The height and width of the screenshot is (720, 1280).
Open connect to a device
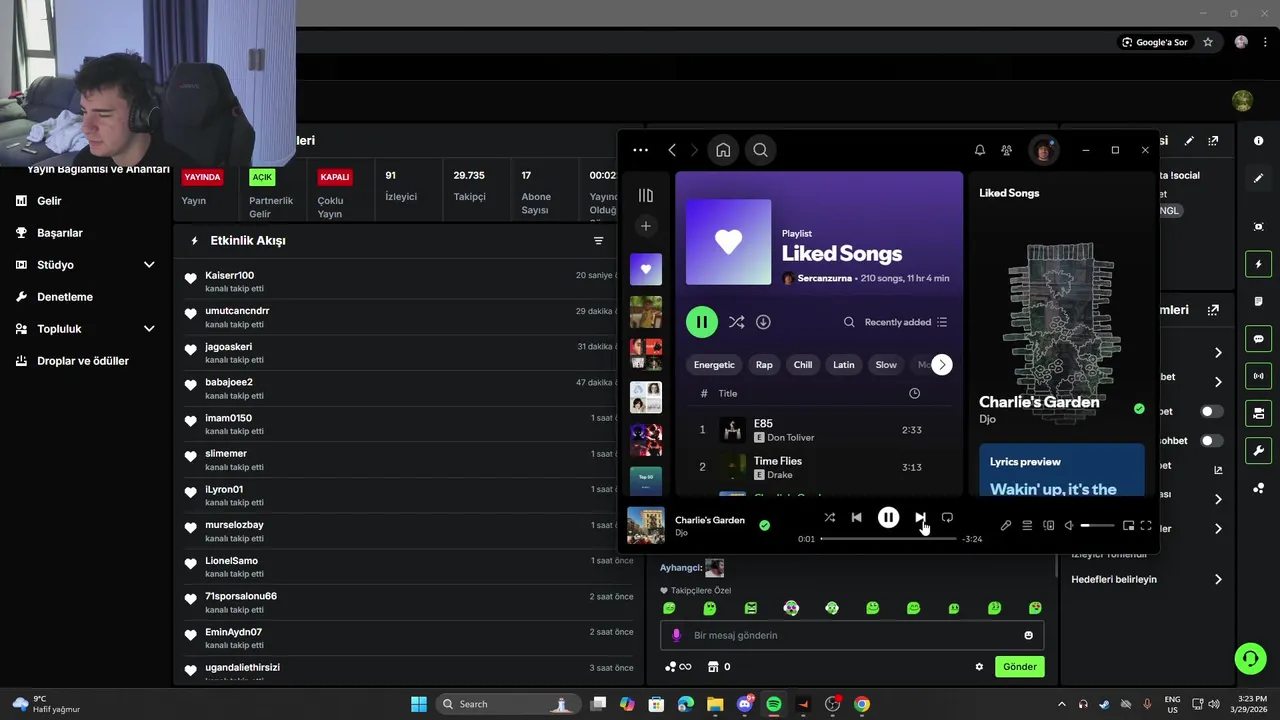tap(1049, 525)
